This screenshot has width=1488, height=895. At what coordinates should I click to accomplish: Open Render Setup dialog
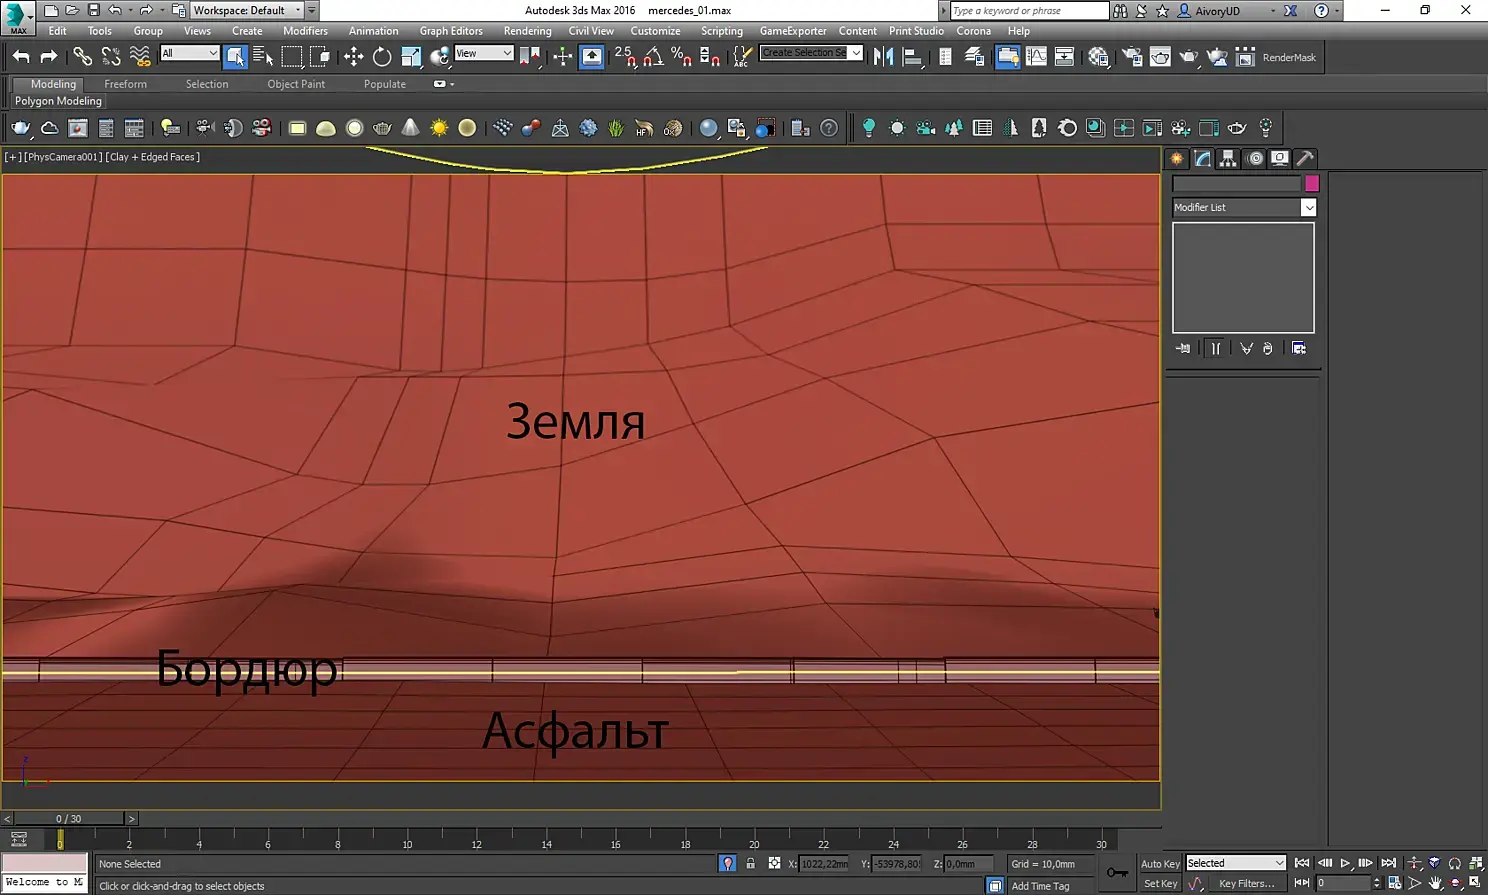coord(1132,57)
